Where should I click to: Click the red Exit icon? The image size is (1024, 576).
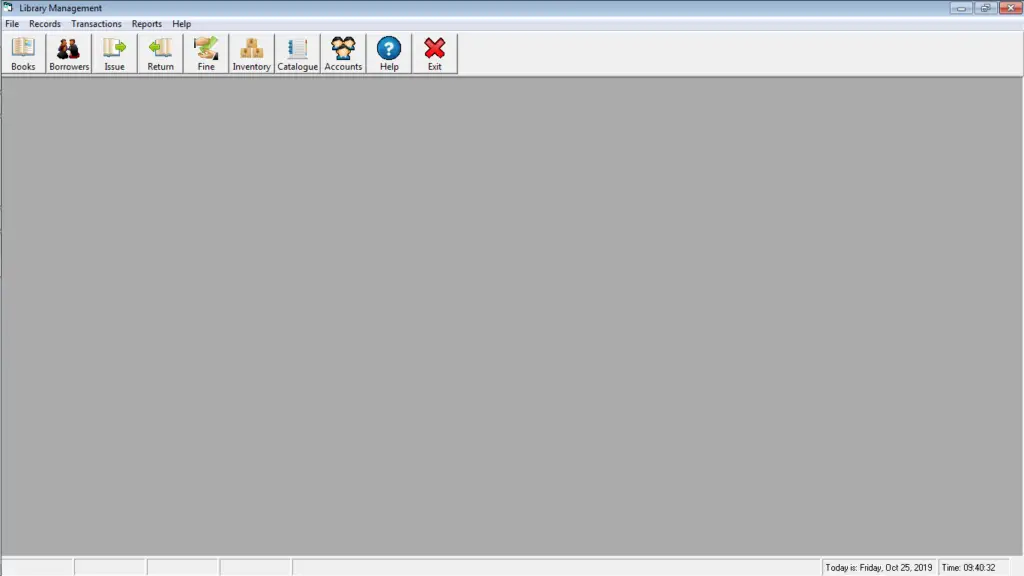[x=434, y=52]
